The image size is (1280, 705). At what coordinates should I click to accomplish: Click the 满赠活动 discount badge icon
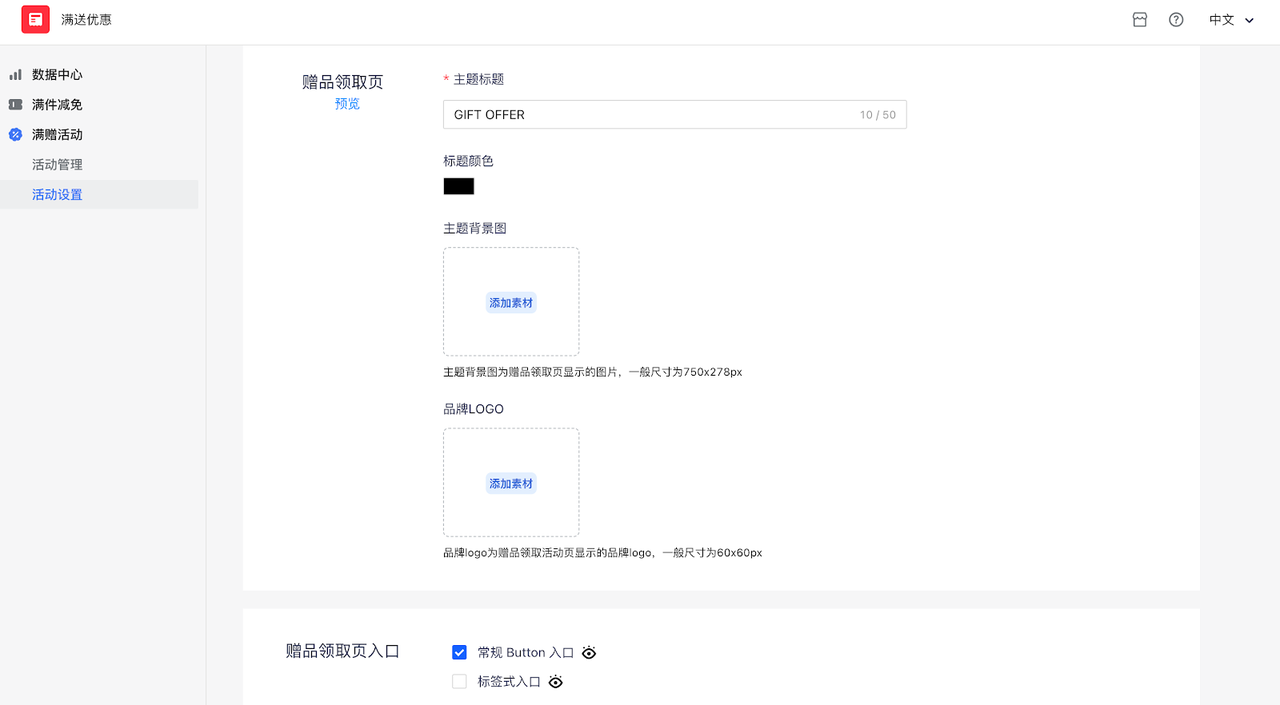[15, 134]
